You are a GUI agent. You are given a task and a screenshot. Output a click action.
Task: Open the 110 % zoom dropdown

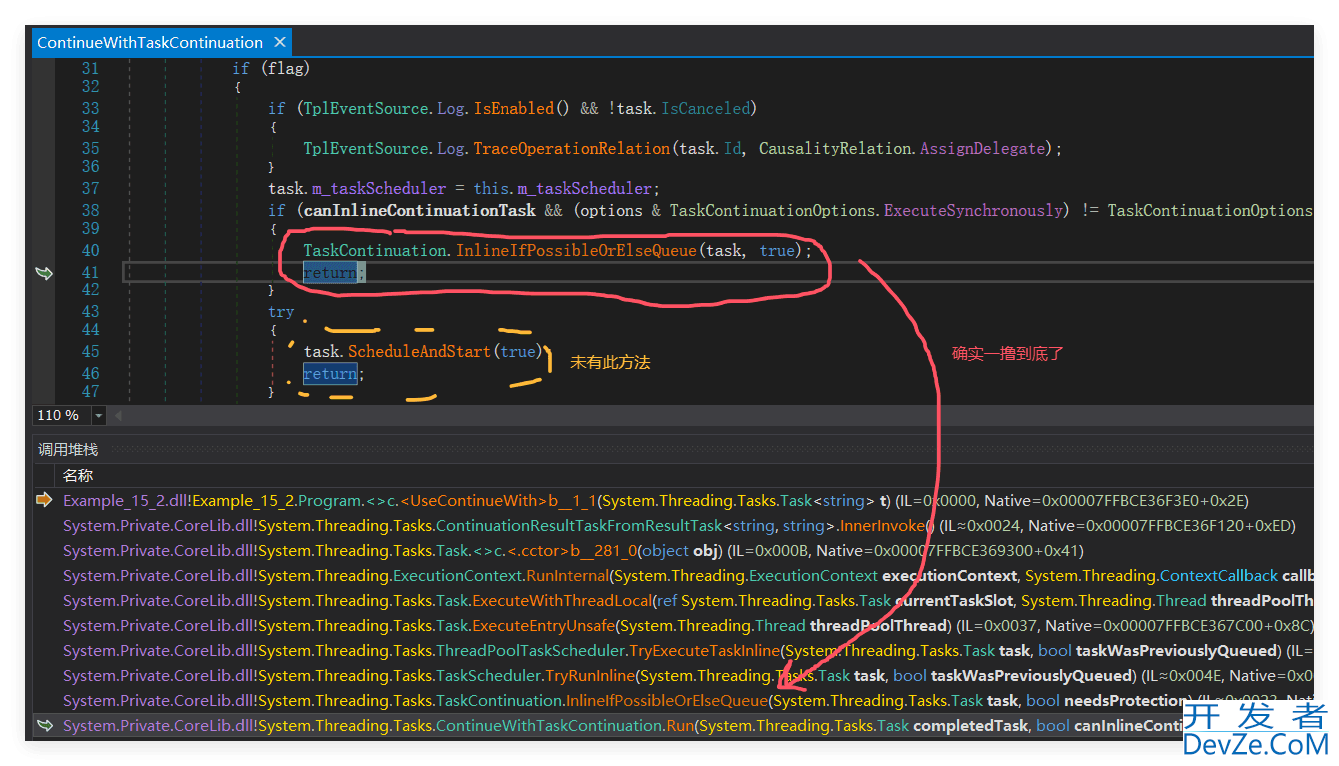[98, 415]
